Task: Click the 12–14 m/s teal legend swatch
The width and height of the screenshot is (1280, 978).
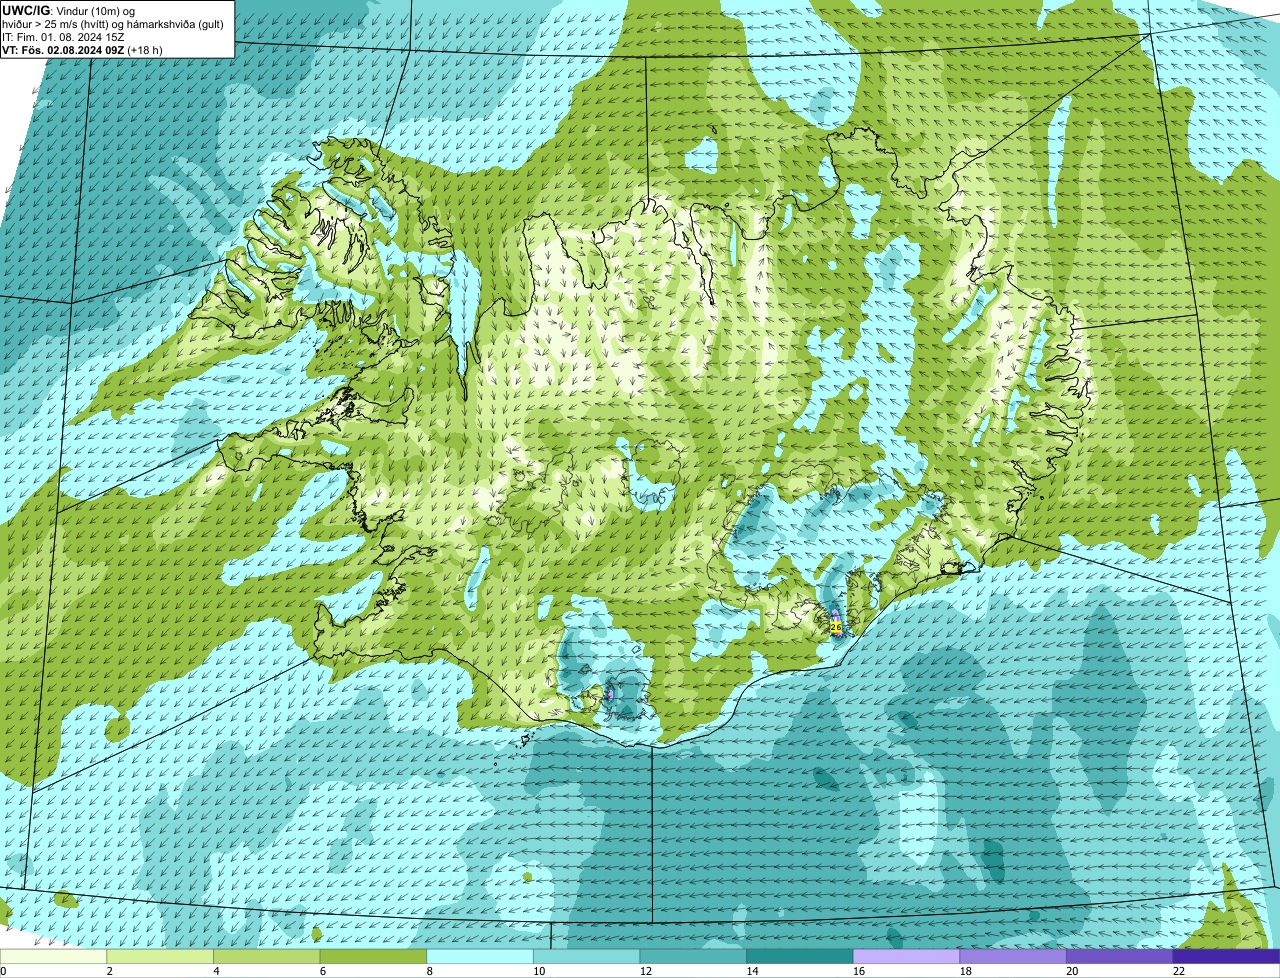Action: tap(693, 956)
